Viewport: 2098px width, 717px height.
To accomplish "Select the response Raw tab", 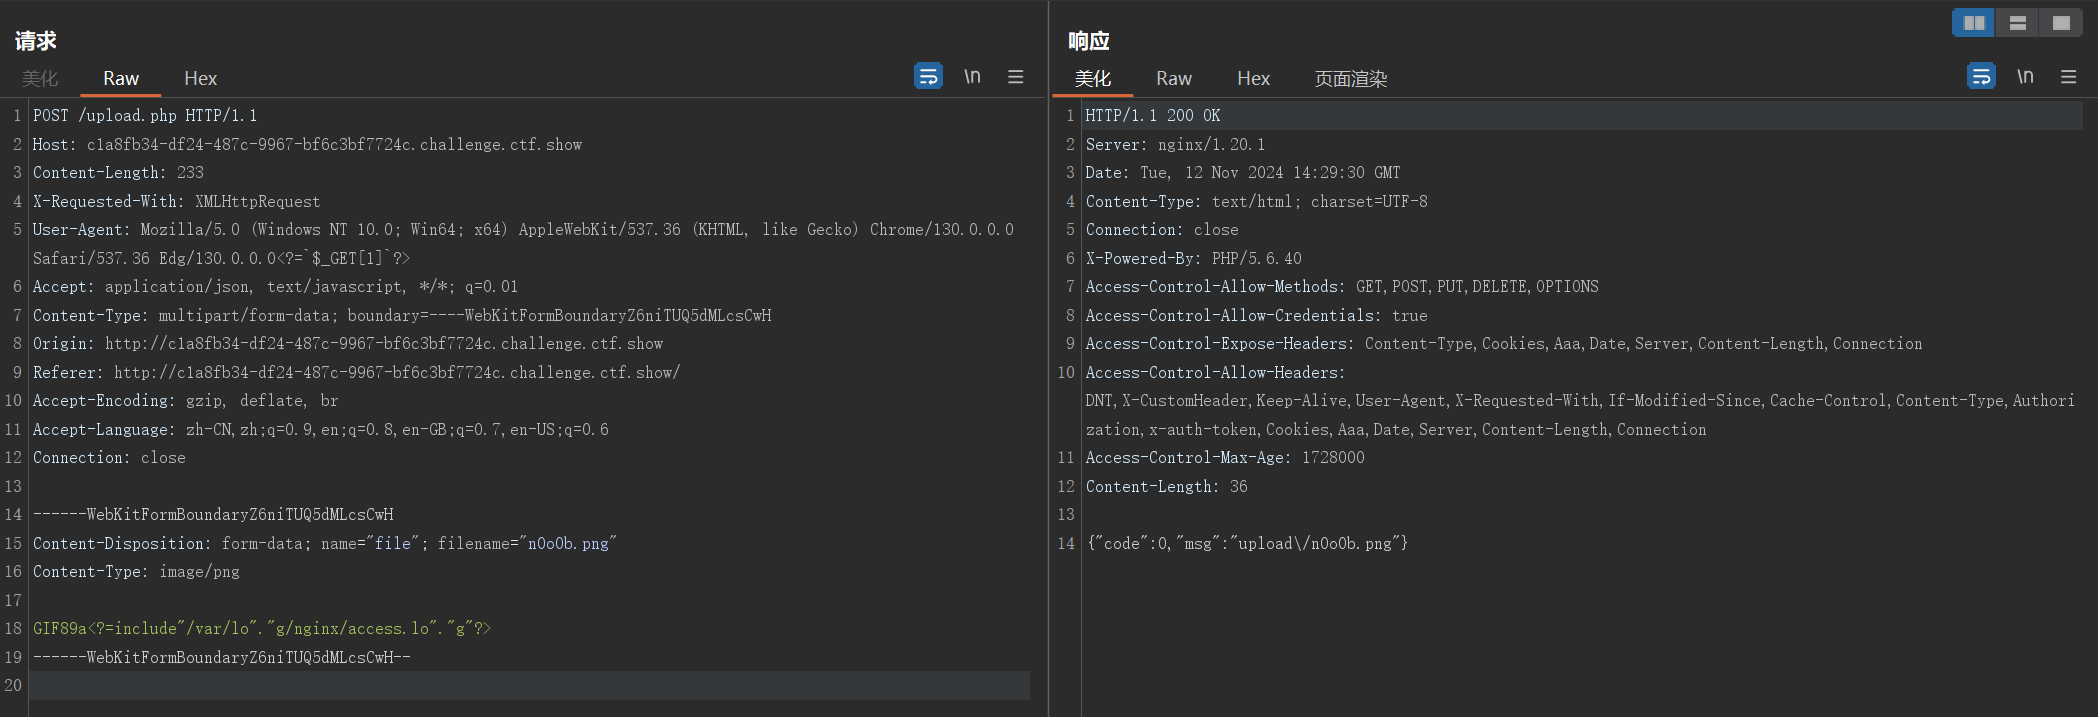I will coord(1174,78).
